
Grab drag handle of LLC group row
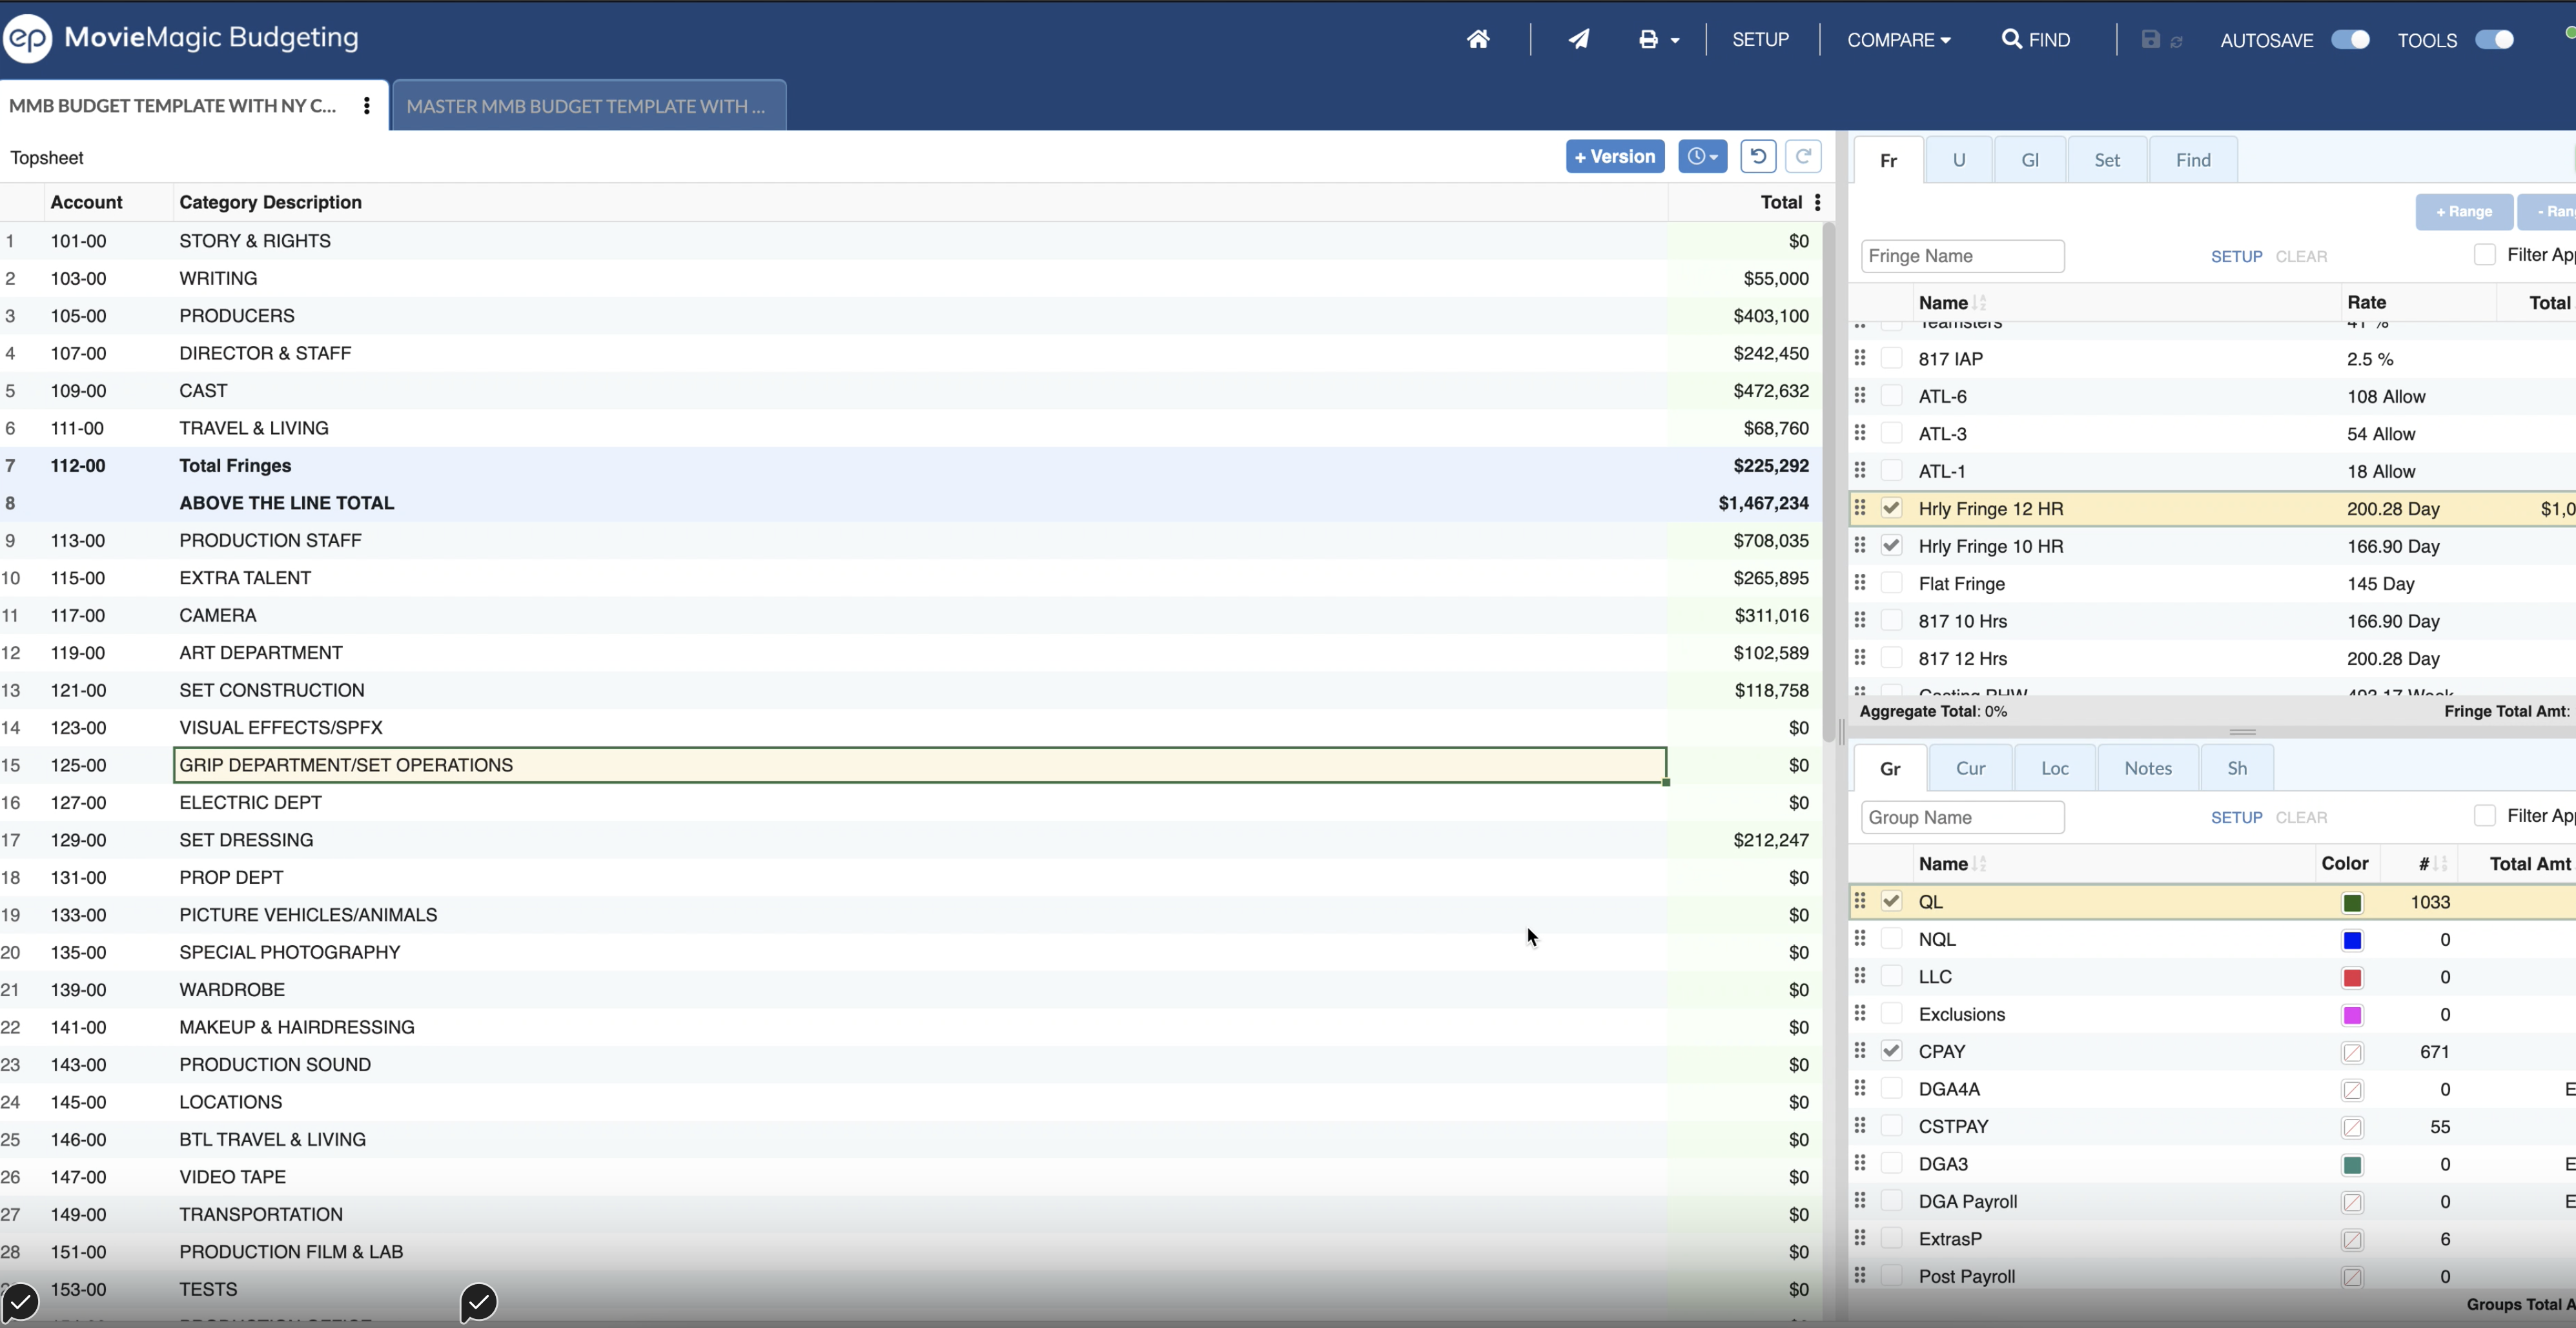tap(1859, 975)
